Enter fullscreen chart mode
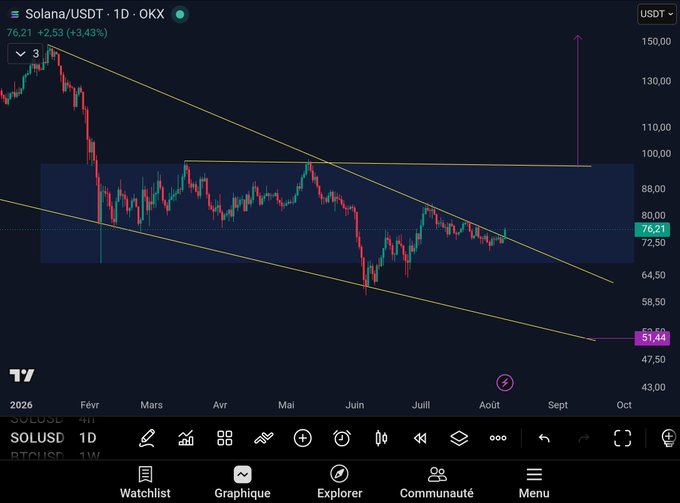680x503 pixels. pos(622,438)
